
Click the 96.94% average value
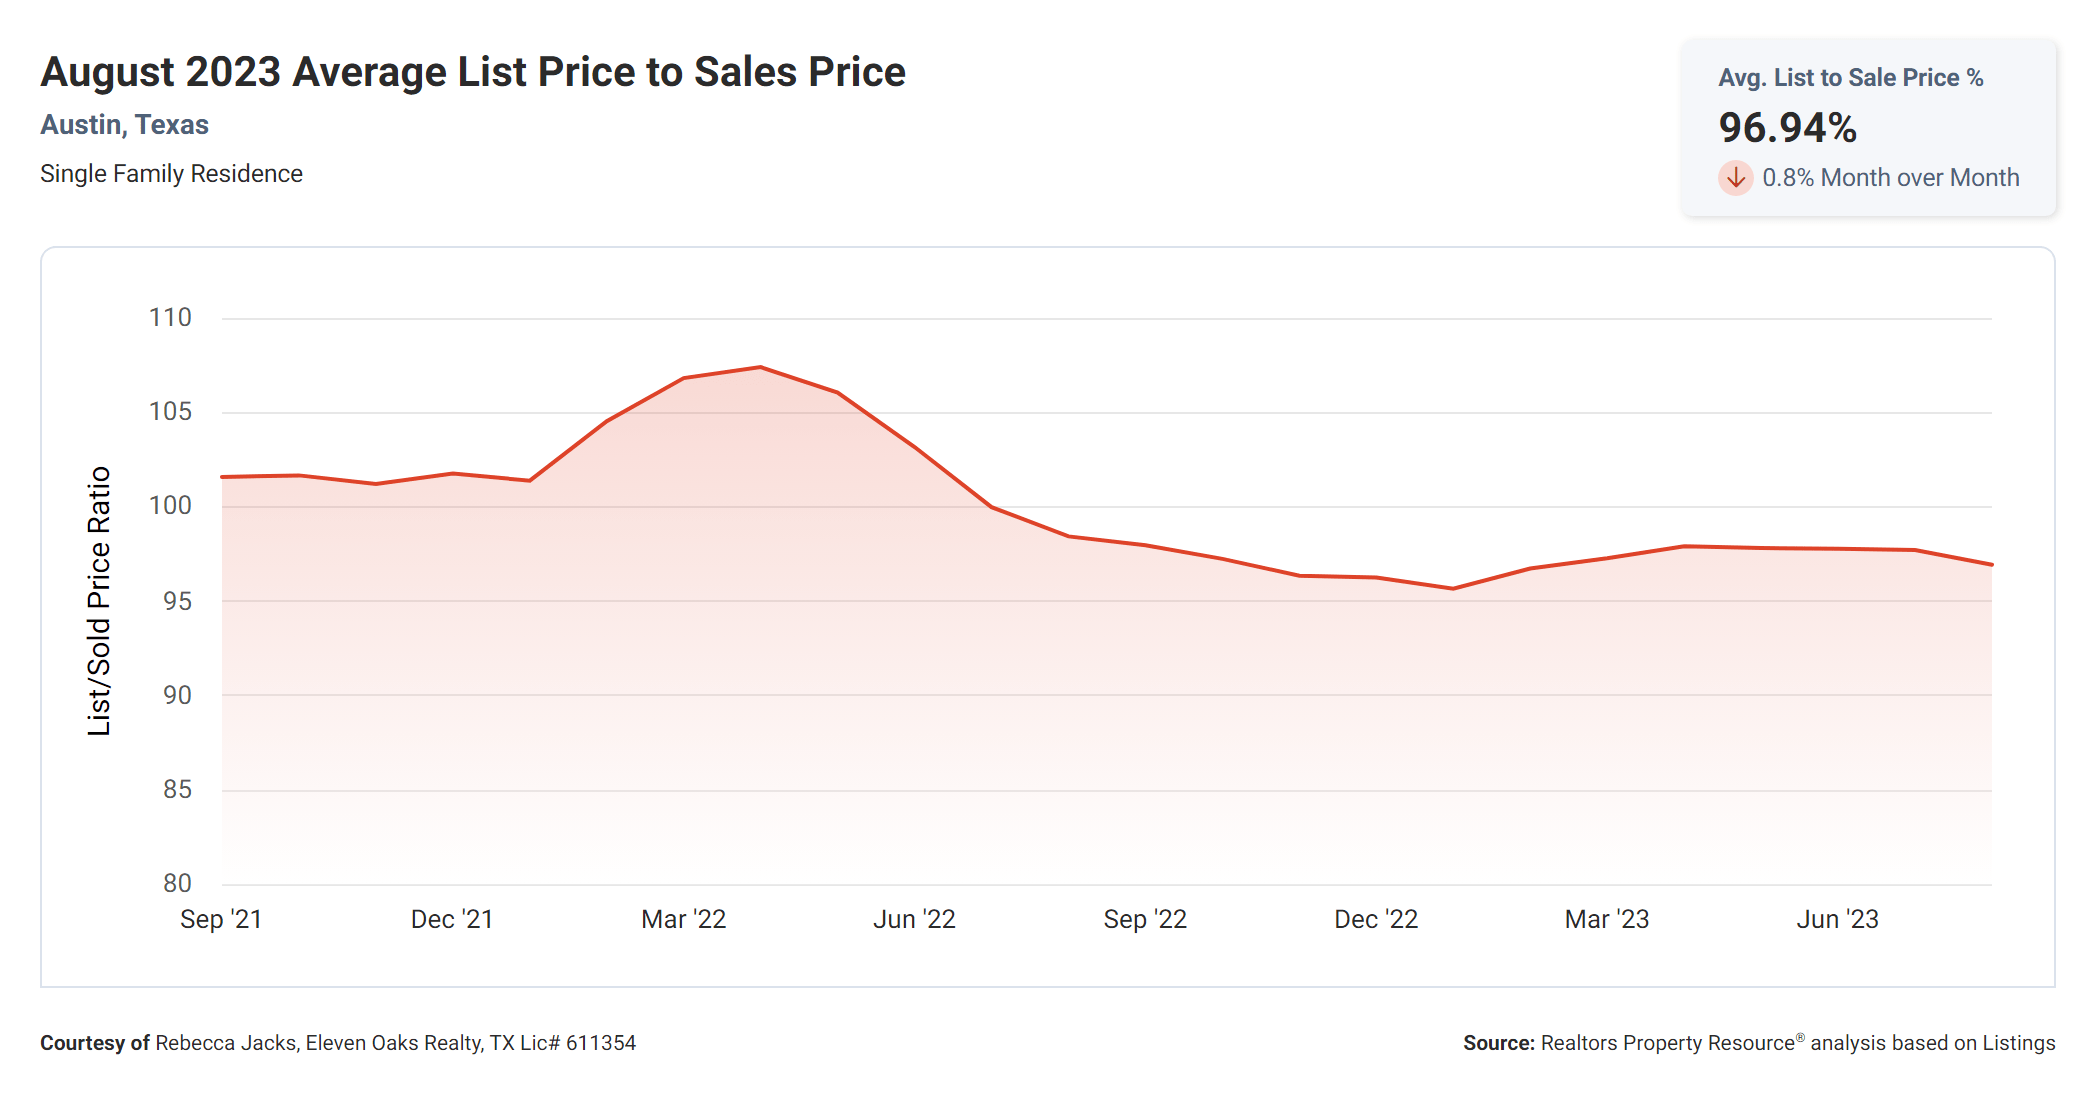[1787, 127]
